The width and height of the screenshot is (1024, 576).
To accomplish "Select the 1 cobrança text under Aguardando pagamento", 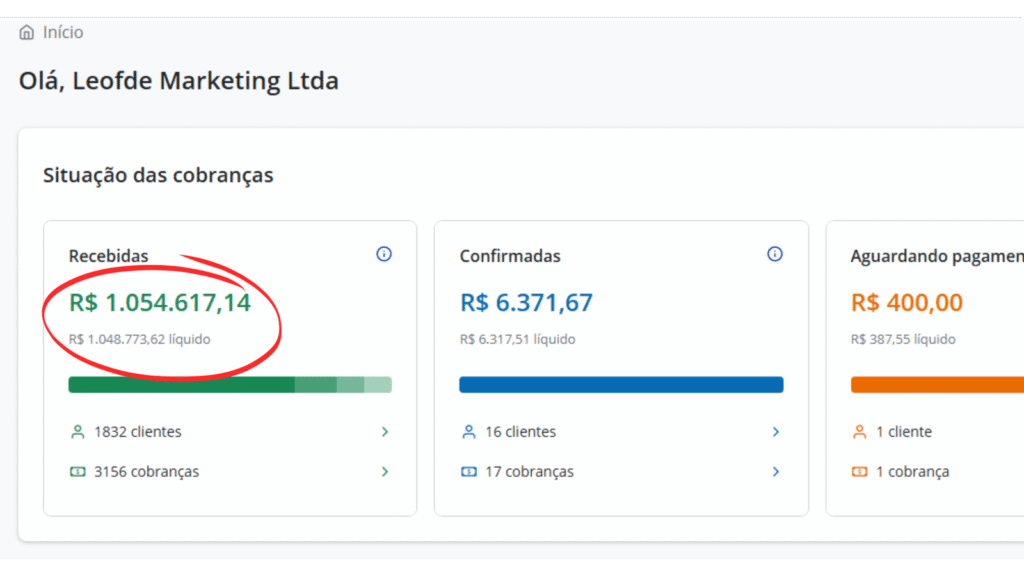I will pos(912,472).
